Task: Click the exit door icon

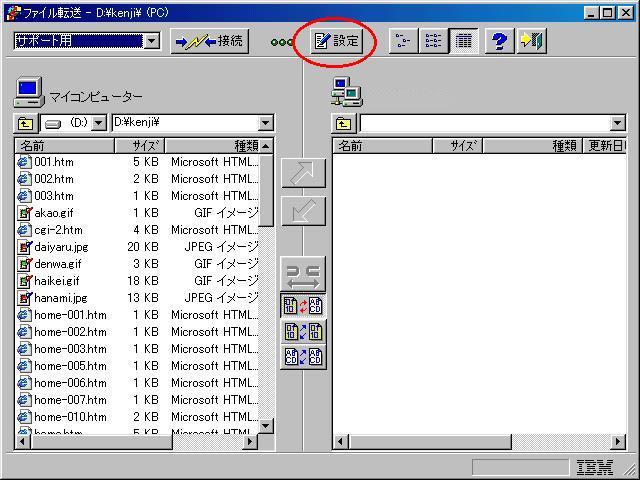Action: 531,41
